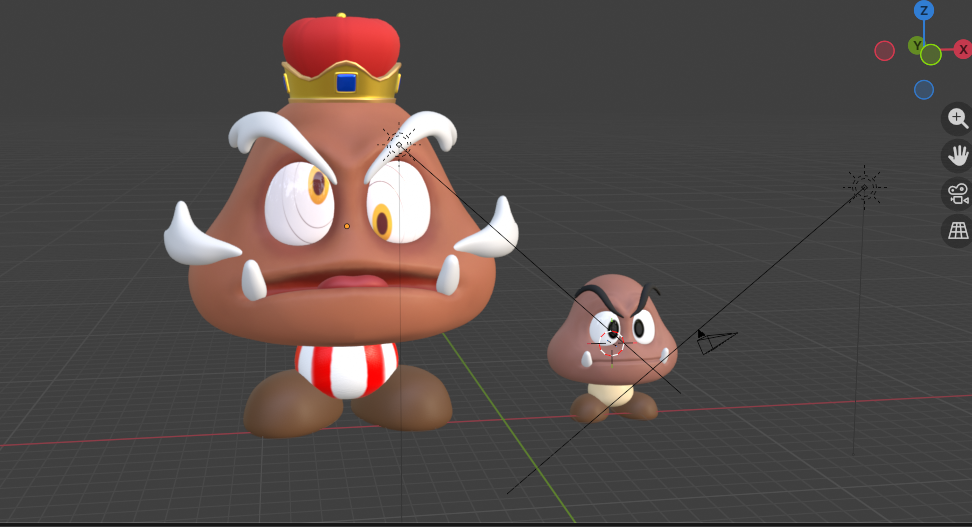This screenshot has width=972, height=527.
Task: Select the camera object in the viewport
Action: (716, 341)
